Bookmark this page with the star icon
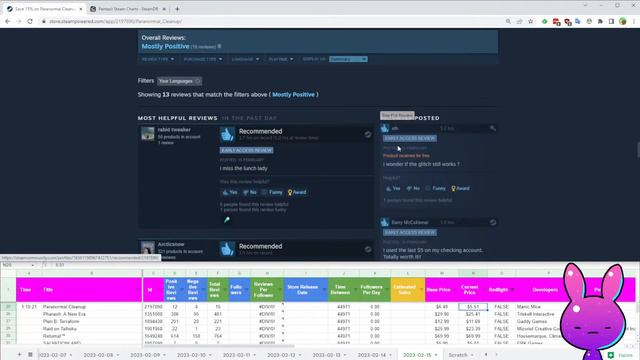 [x=531, y=21]
